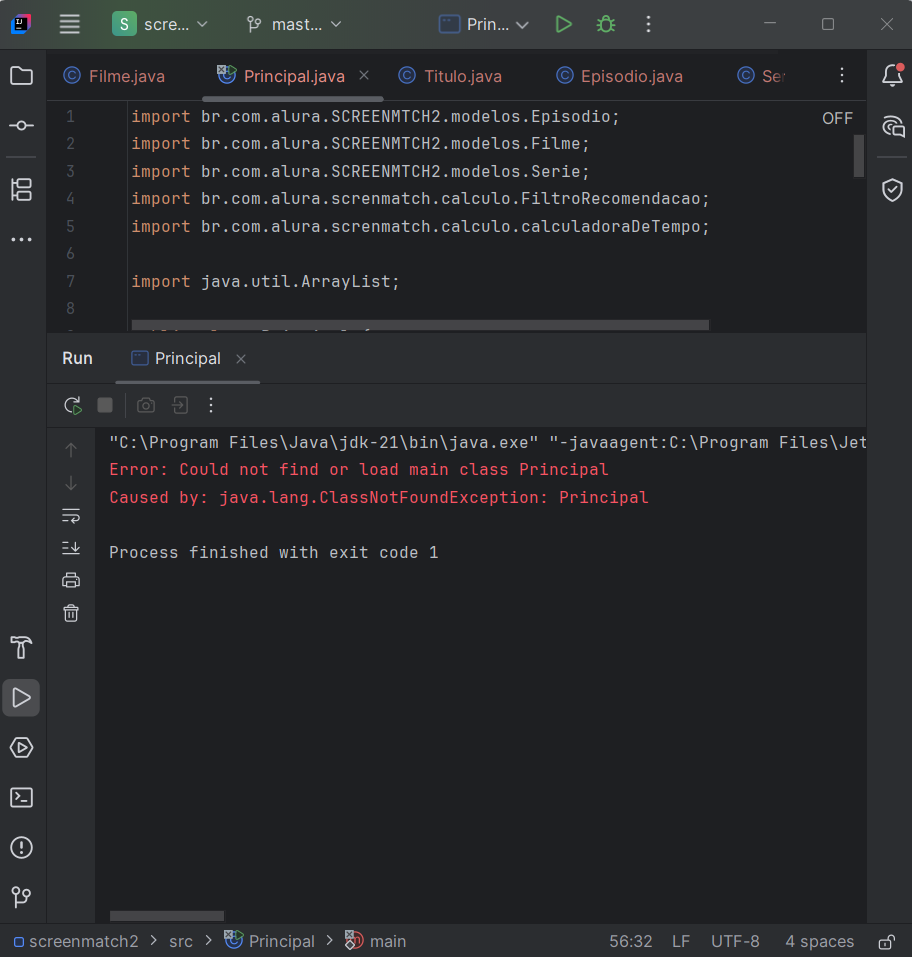The height and width of the screenshot is (957, 912).
Task: Switch to the Titulo.java tab
Action: [450, 76]
